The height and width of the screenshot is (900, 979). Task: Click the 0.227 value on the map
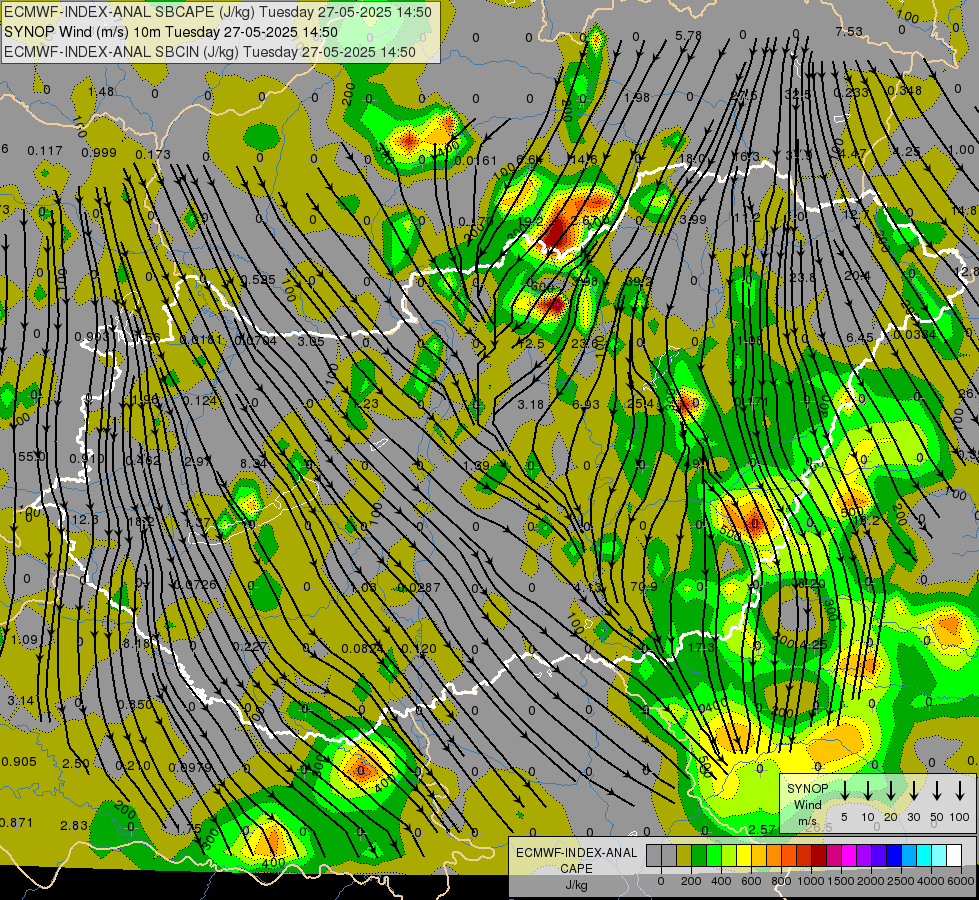click(252, 647)
